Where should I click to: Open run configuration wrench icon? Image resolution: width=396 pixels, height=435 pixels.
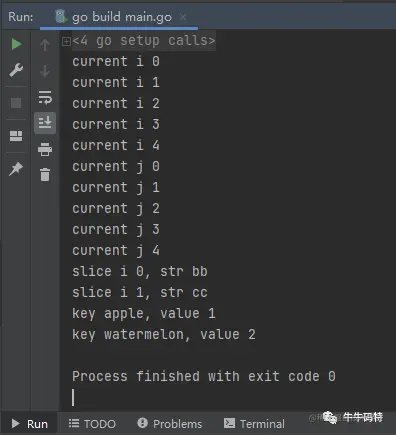16,70
